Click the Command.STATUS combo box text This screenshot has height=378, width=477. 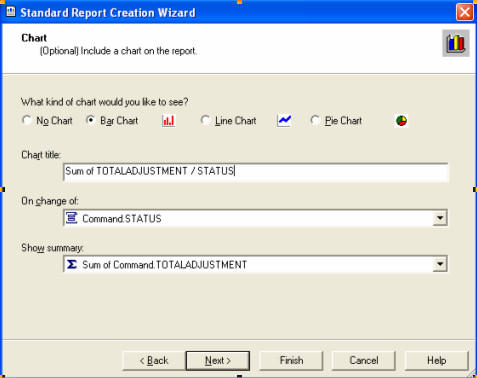pyautogui.click(x=122, y=219)
